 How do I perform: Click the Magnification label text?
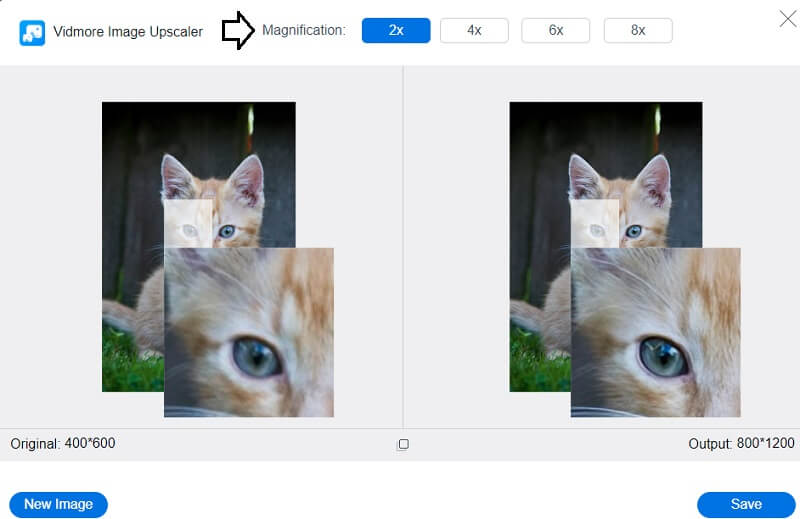coord(304,30)
